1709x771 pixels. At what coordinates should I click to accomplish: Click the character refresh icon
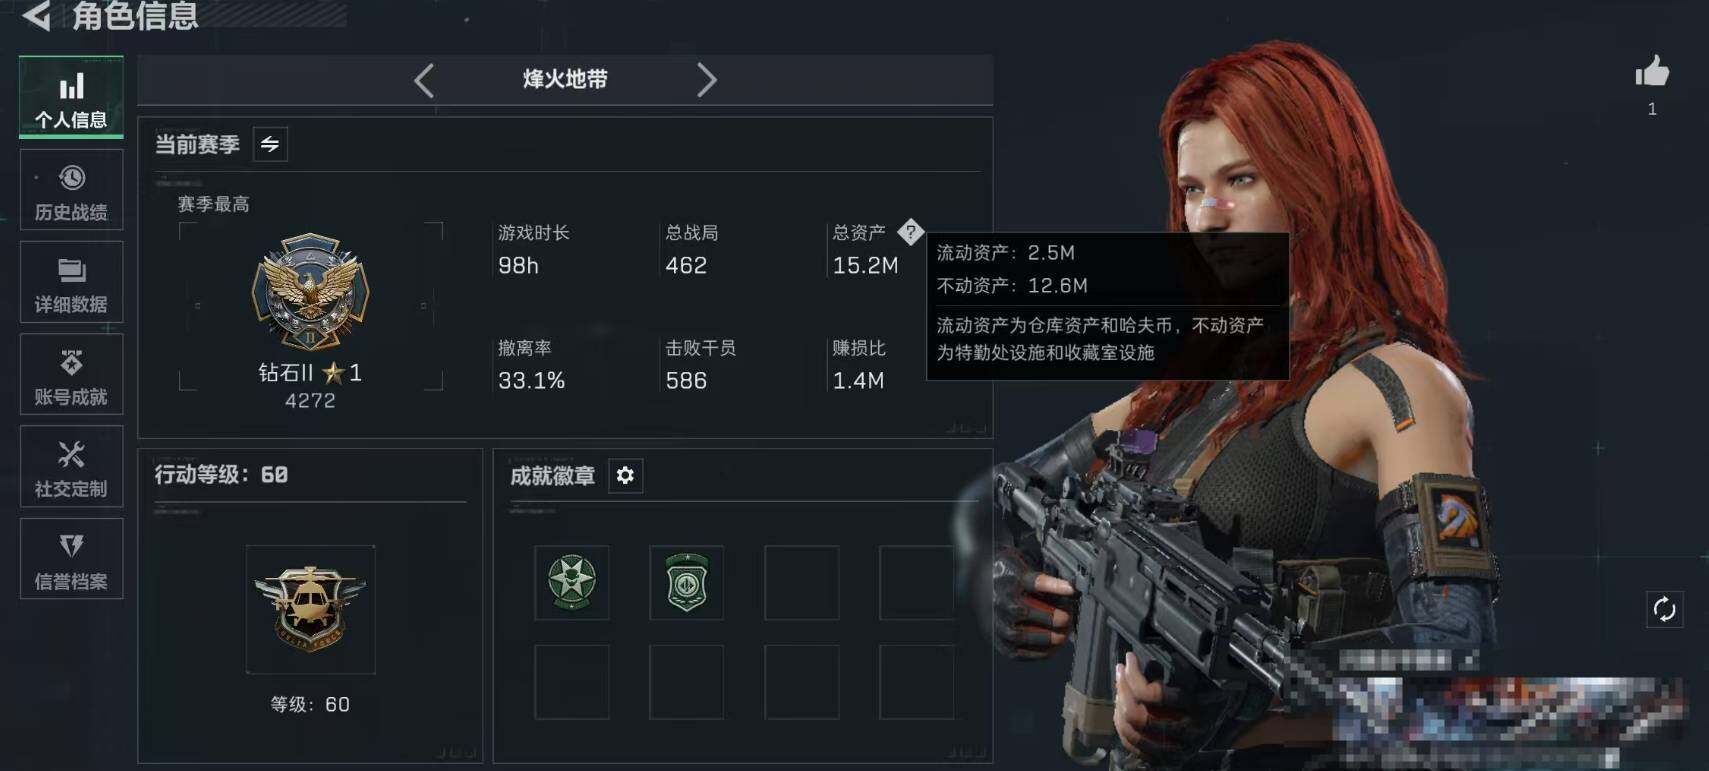[x=1664, y=609]
